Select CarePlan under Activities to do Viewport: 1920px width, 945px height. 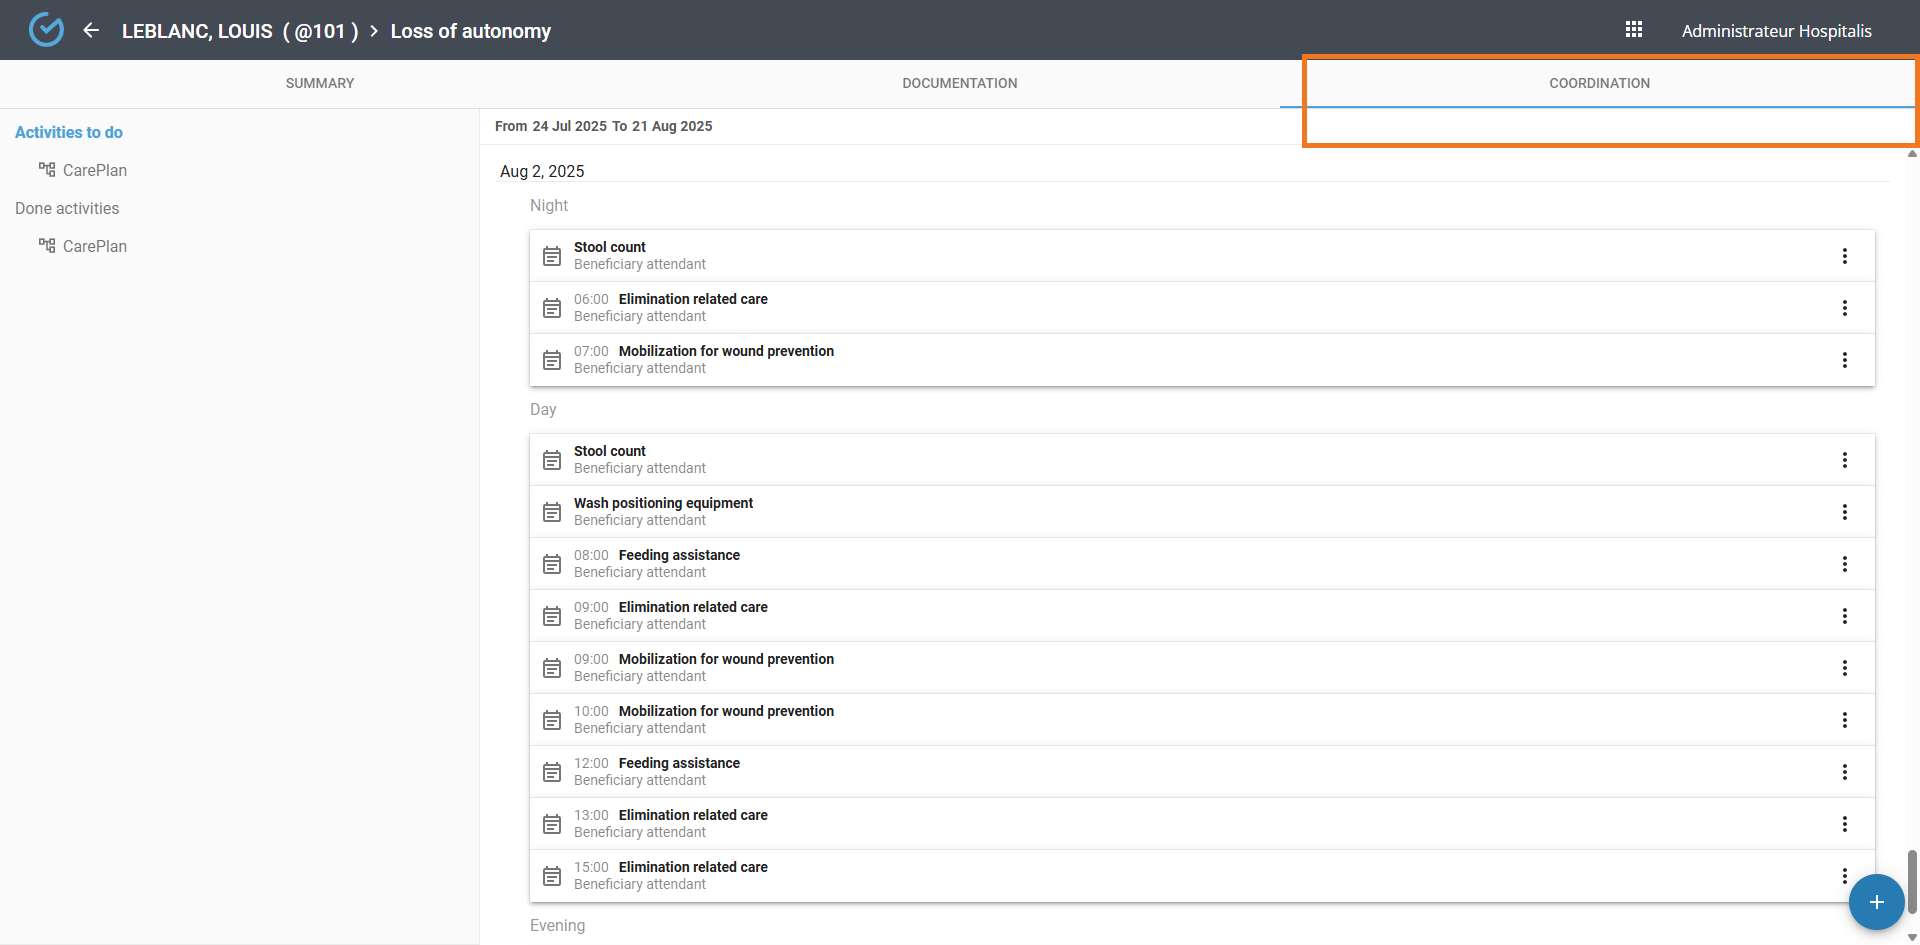pyautogui.click(x=94, y=170)
